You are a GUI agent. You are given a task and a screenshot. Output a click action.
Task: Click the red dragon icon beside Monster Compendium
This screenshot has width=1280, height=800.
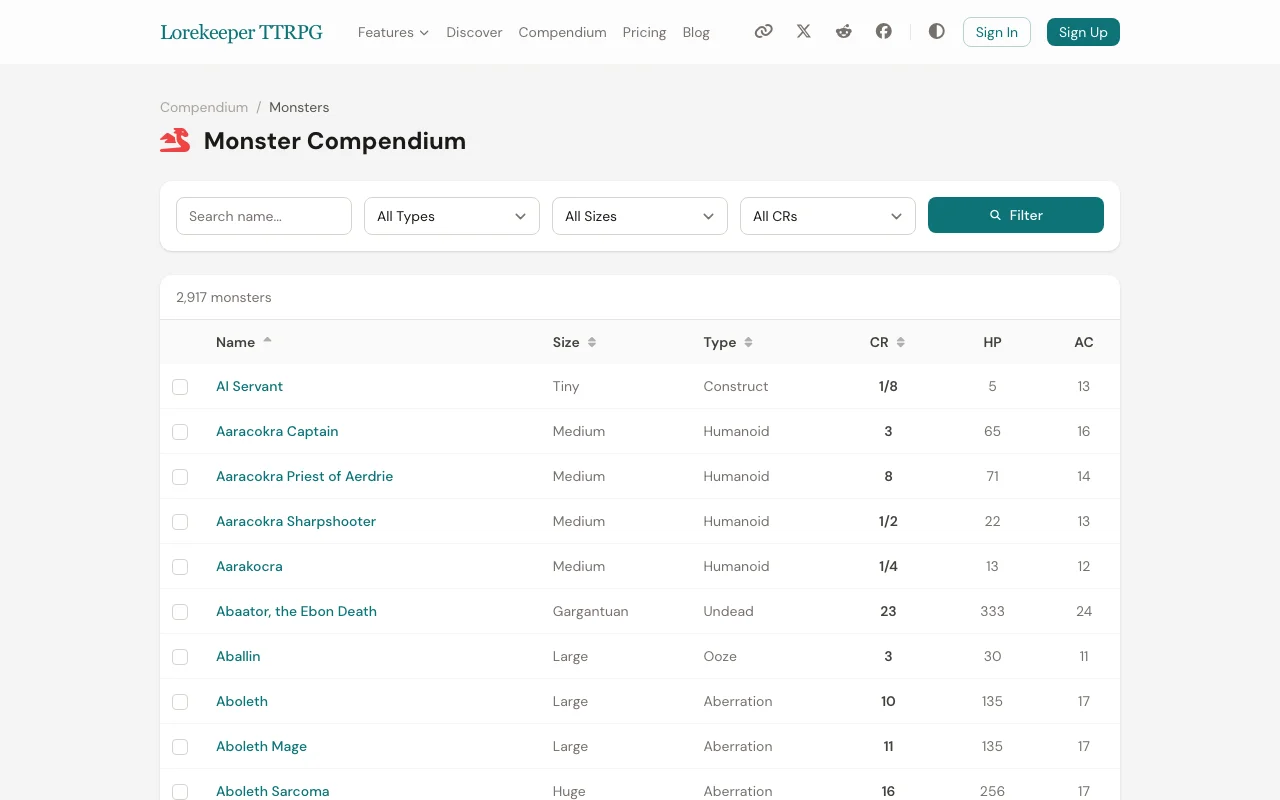pos(175,140)
